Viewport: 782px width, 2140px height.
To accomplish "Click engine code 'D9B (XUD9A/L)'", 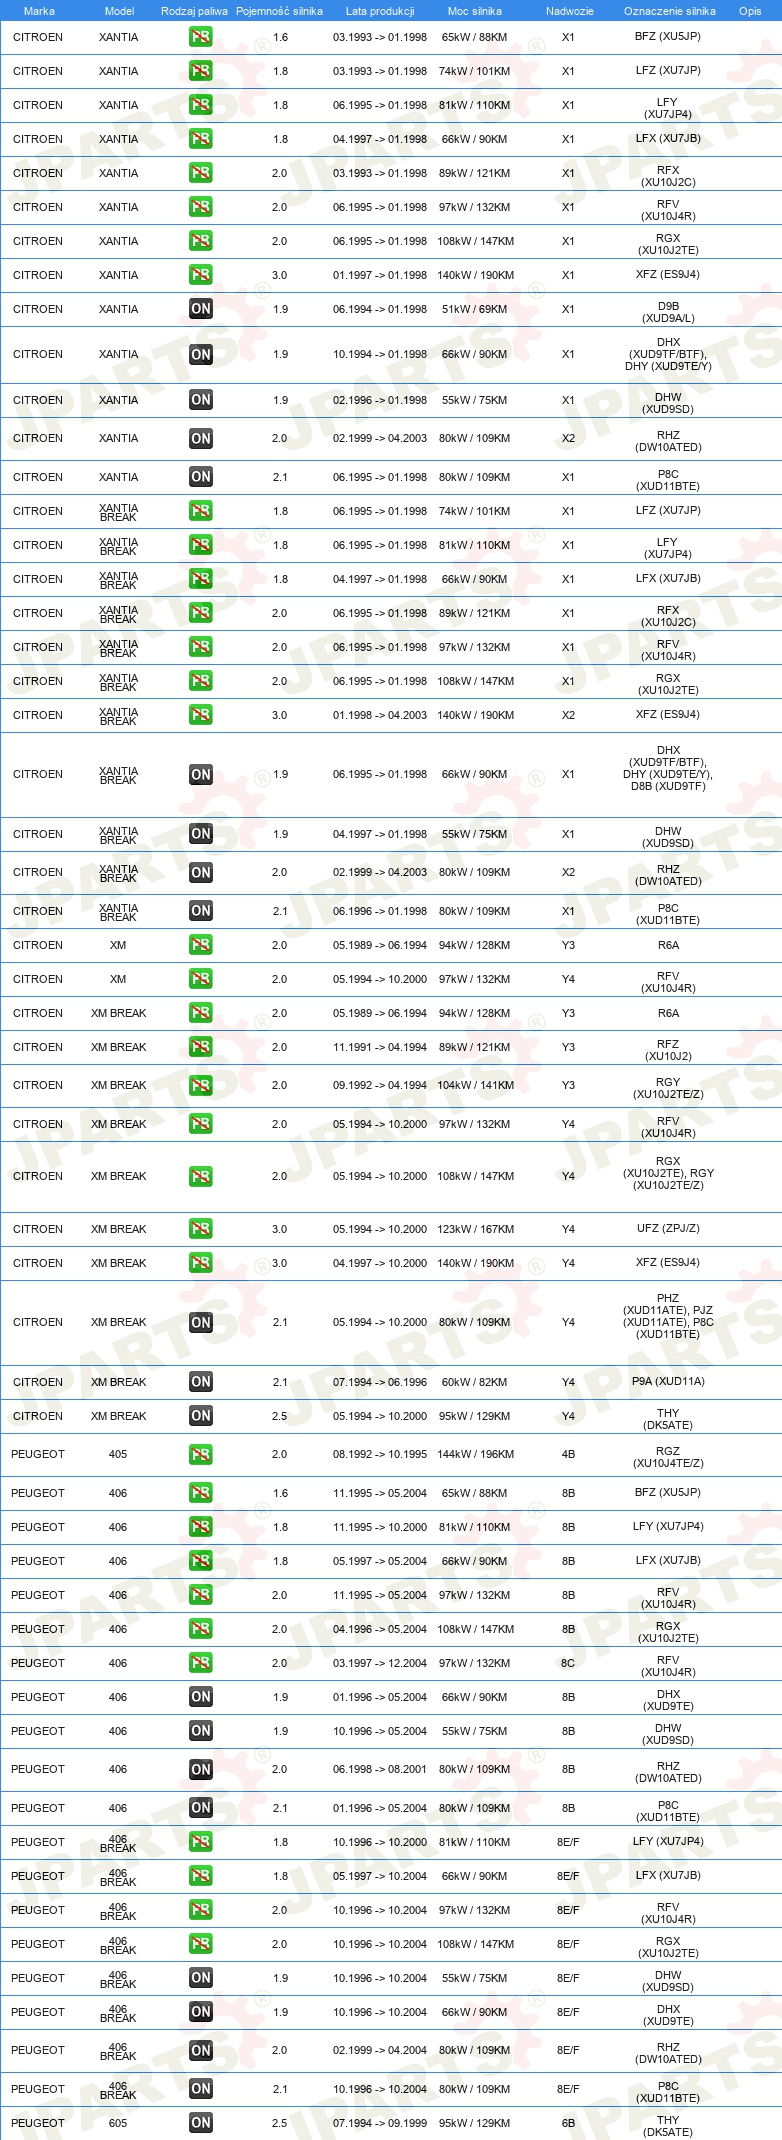I will tap(668, 312).
